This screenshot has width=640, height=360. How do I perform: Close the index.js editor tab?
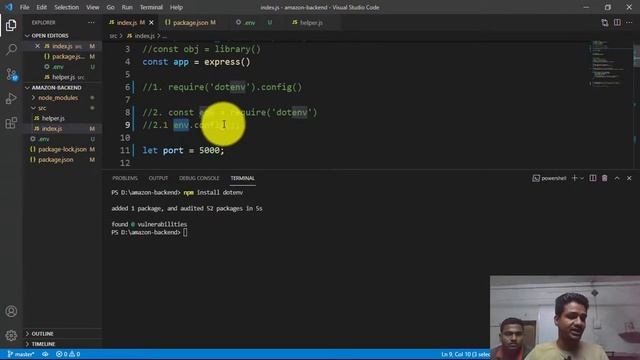tap(151, 22)
